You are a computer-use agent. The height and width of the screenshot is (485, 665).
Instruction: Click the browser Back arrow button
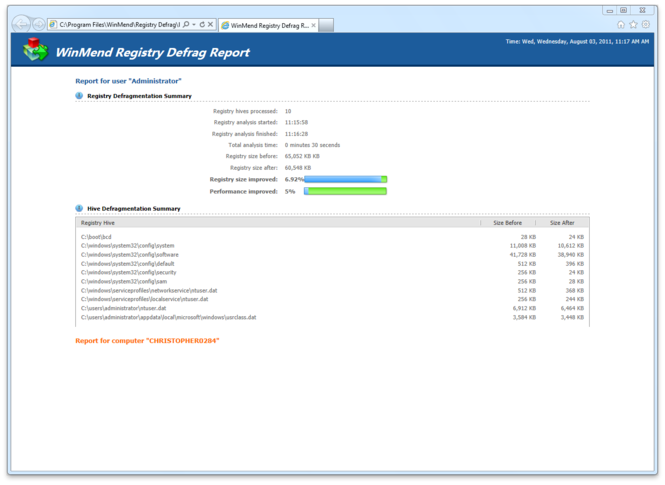pos(20,23)
